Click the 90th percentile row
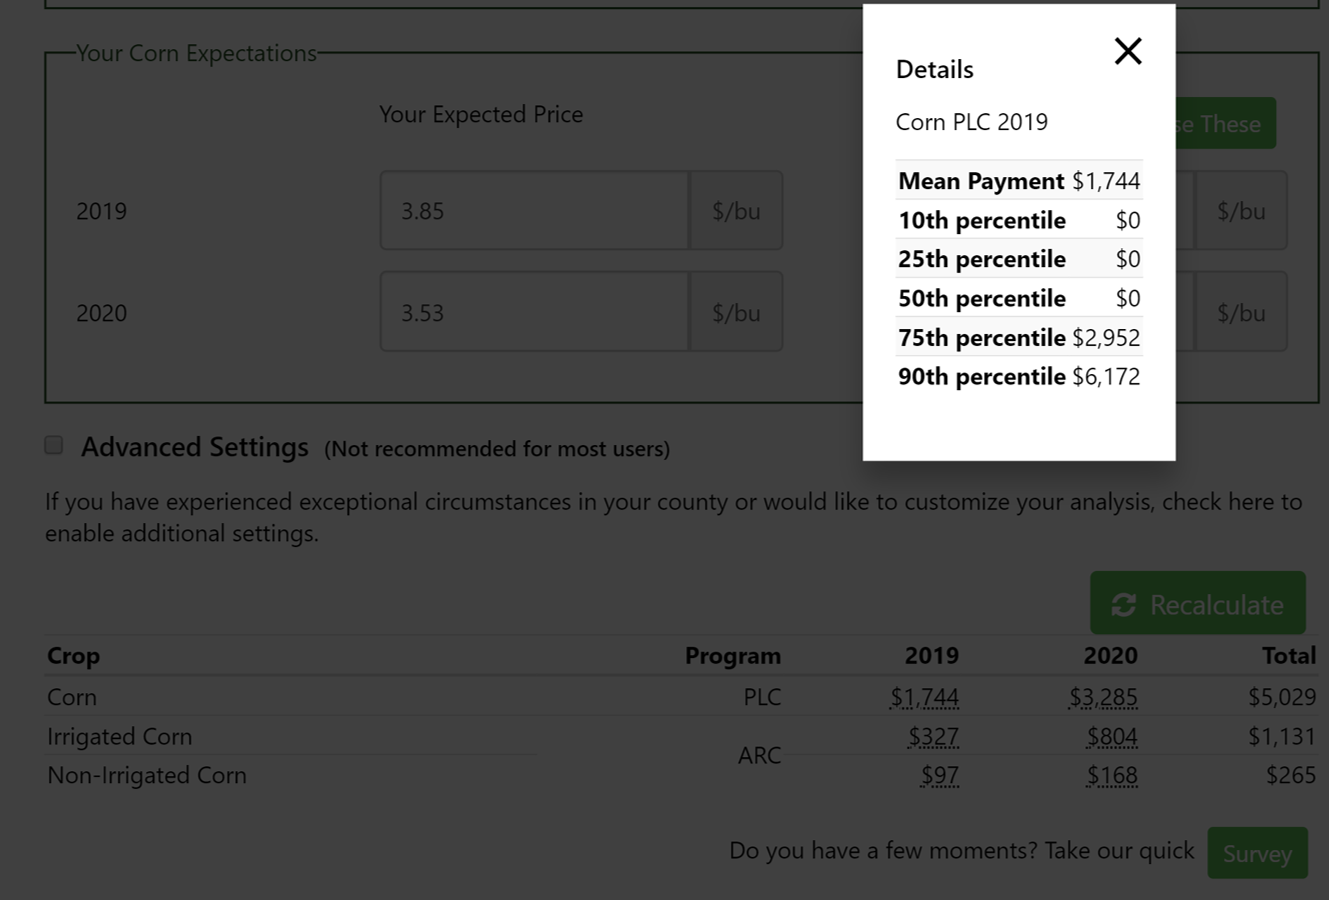Image resolution: width=1329 pixels, height=900 pixels. (1019, 376)
